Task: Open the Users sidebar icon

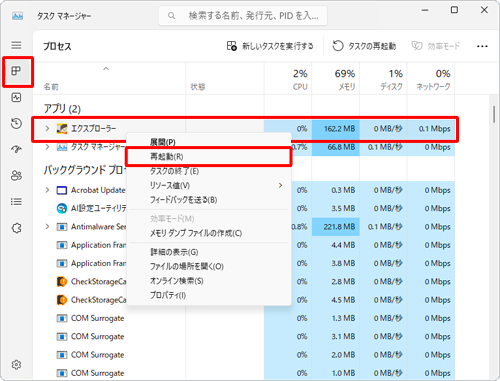Action: pyautogui.click(x=16, y=175)
